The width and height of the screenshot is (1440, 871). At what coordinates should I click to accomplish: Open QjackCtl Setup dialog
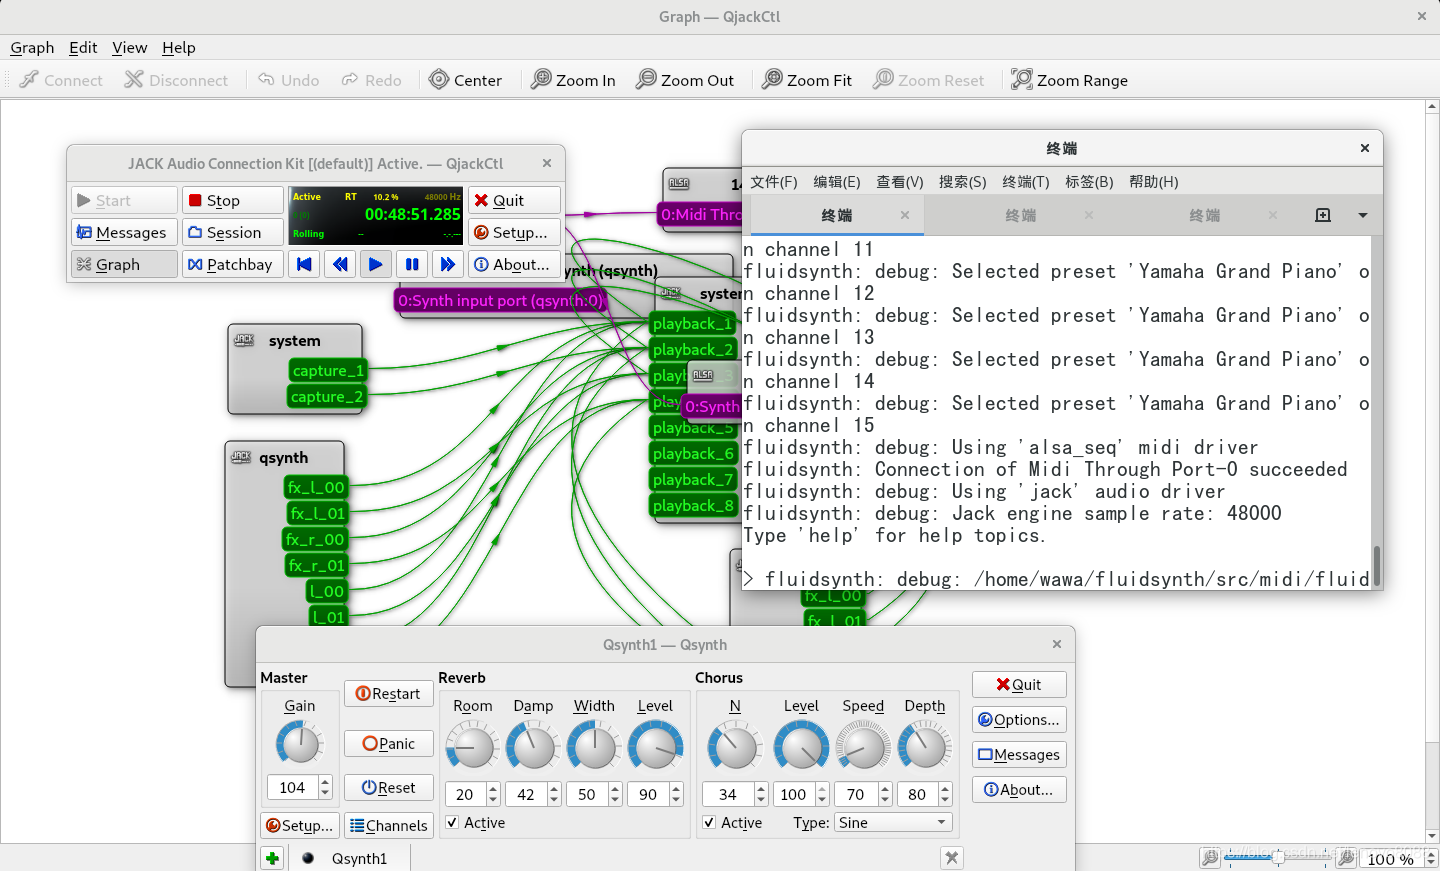tap(514, 232)
